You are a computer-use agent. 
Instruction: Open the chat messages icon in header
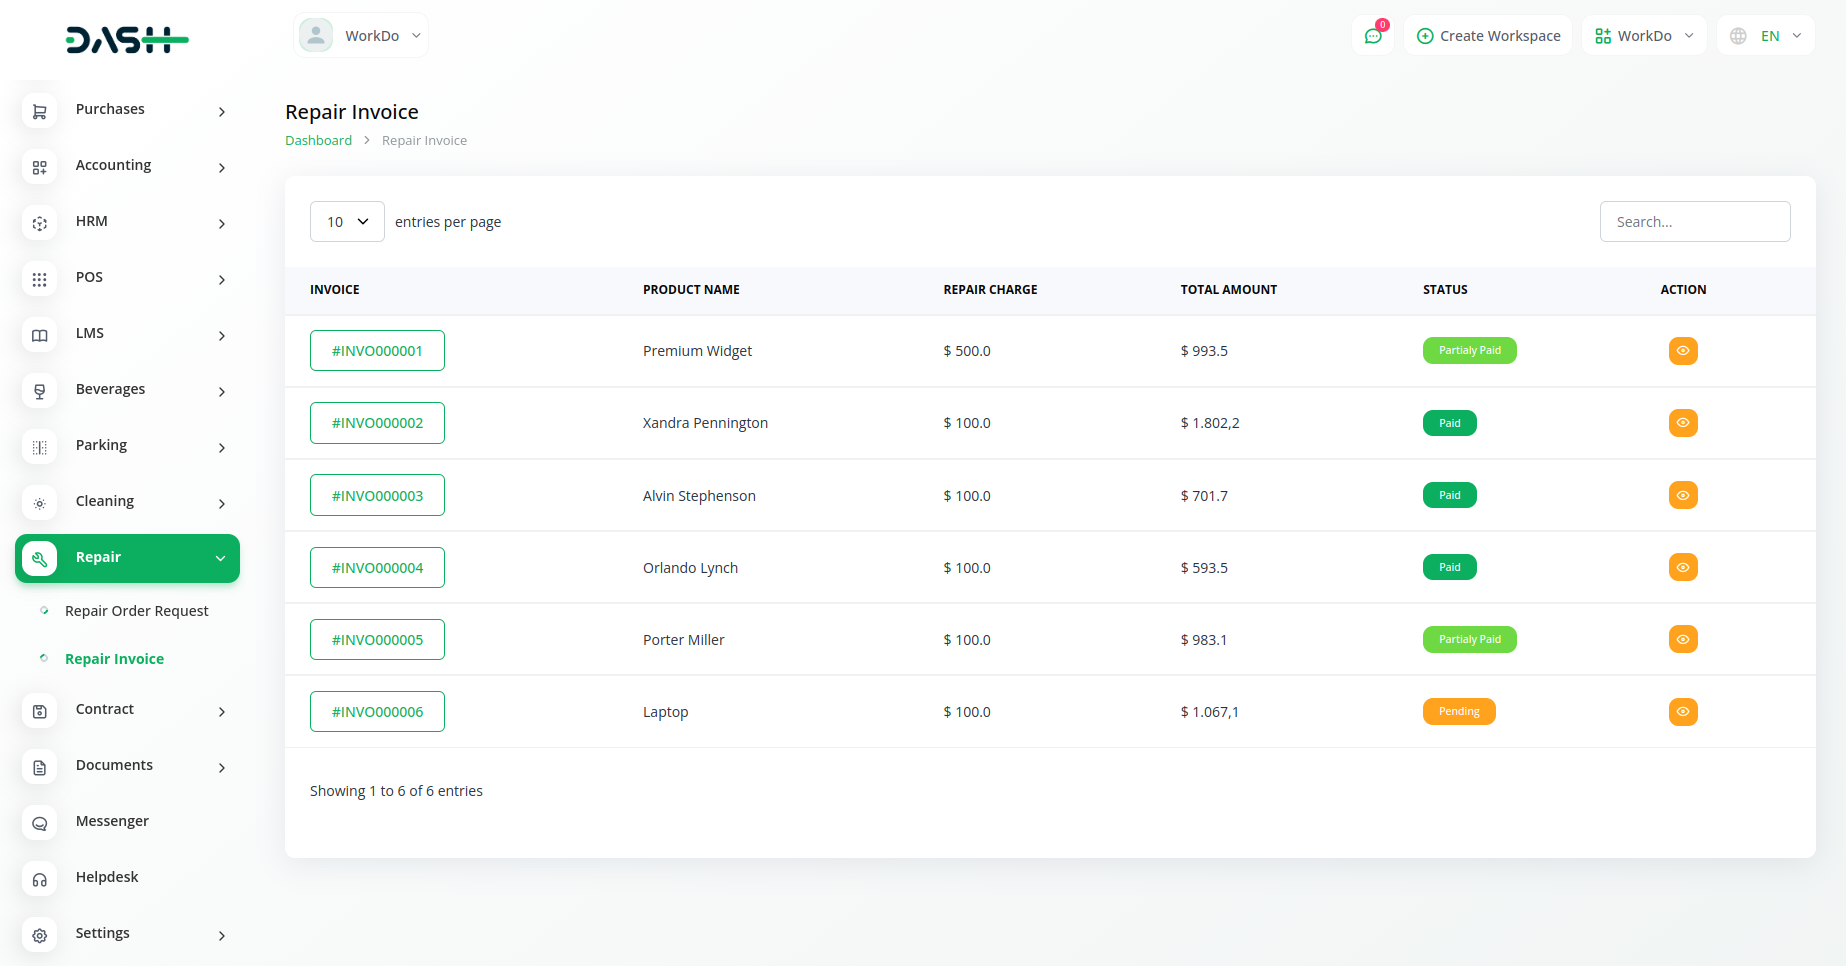click(x=1373, y=36)
